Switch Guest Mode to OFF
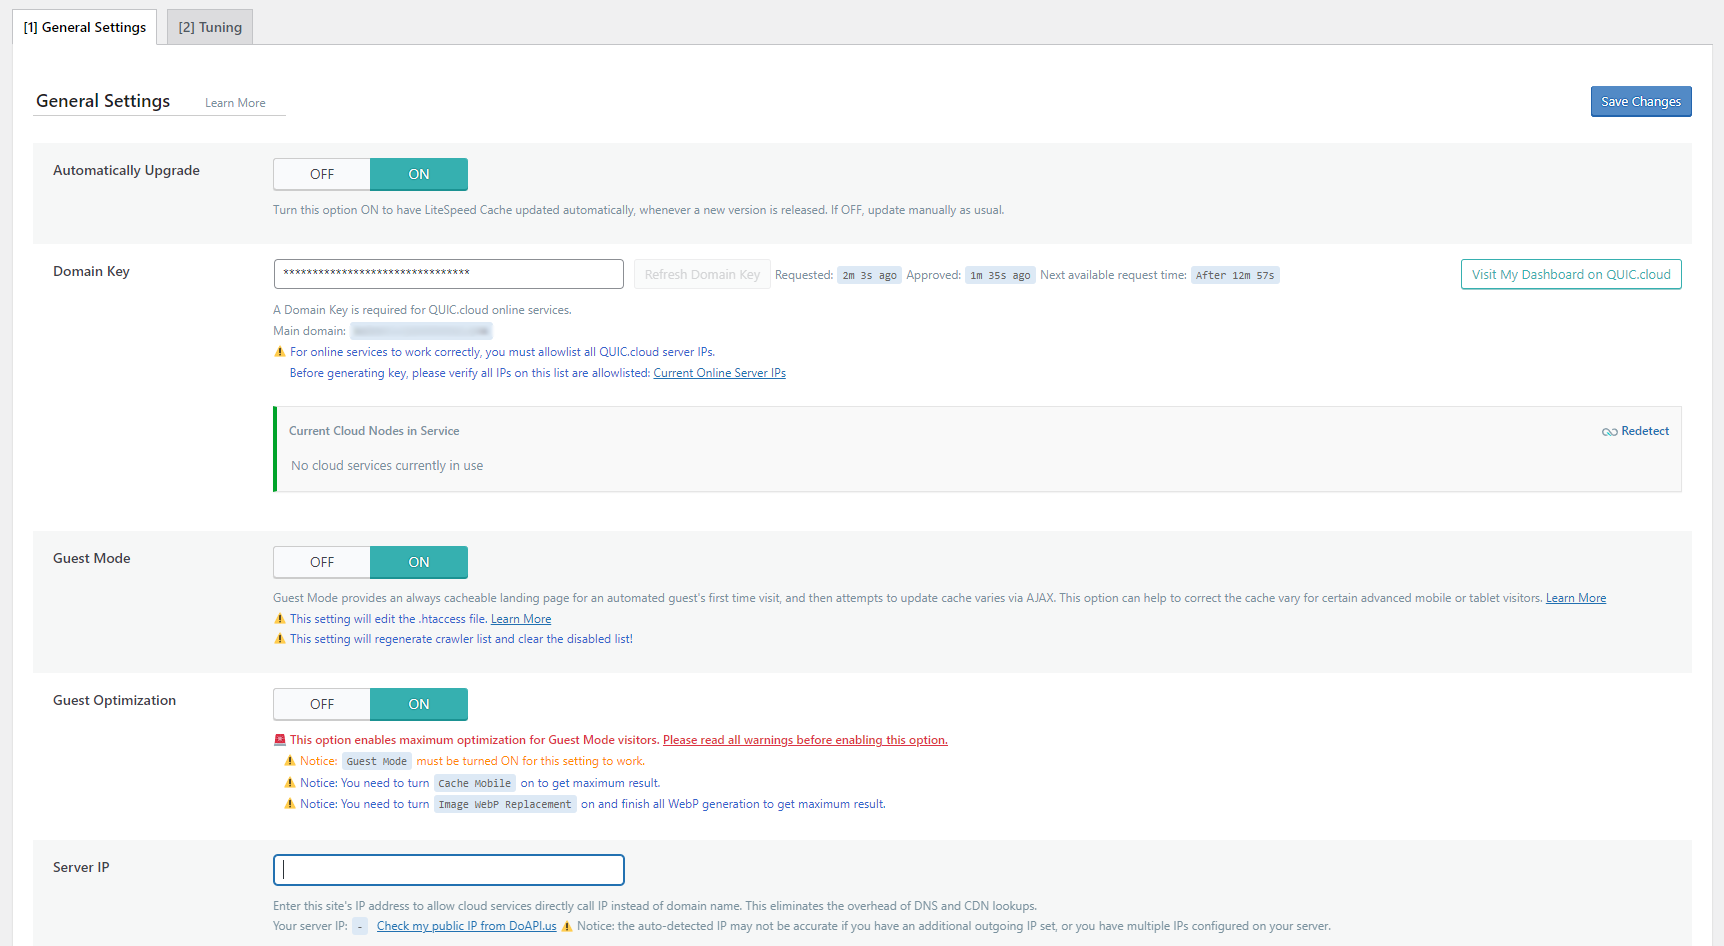 pyautogui.click(x=321, y=561)
